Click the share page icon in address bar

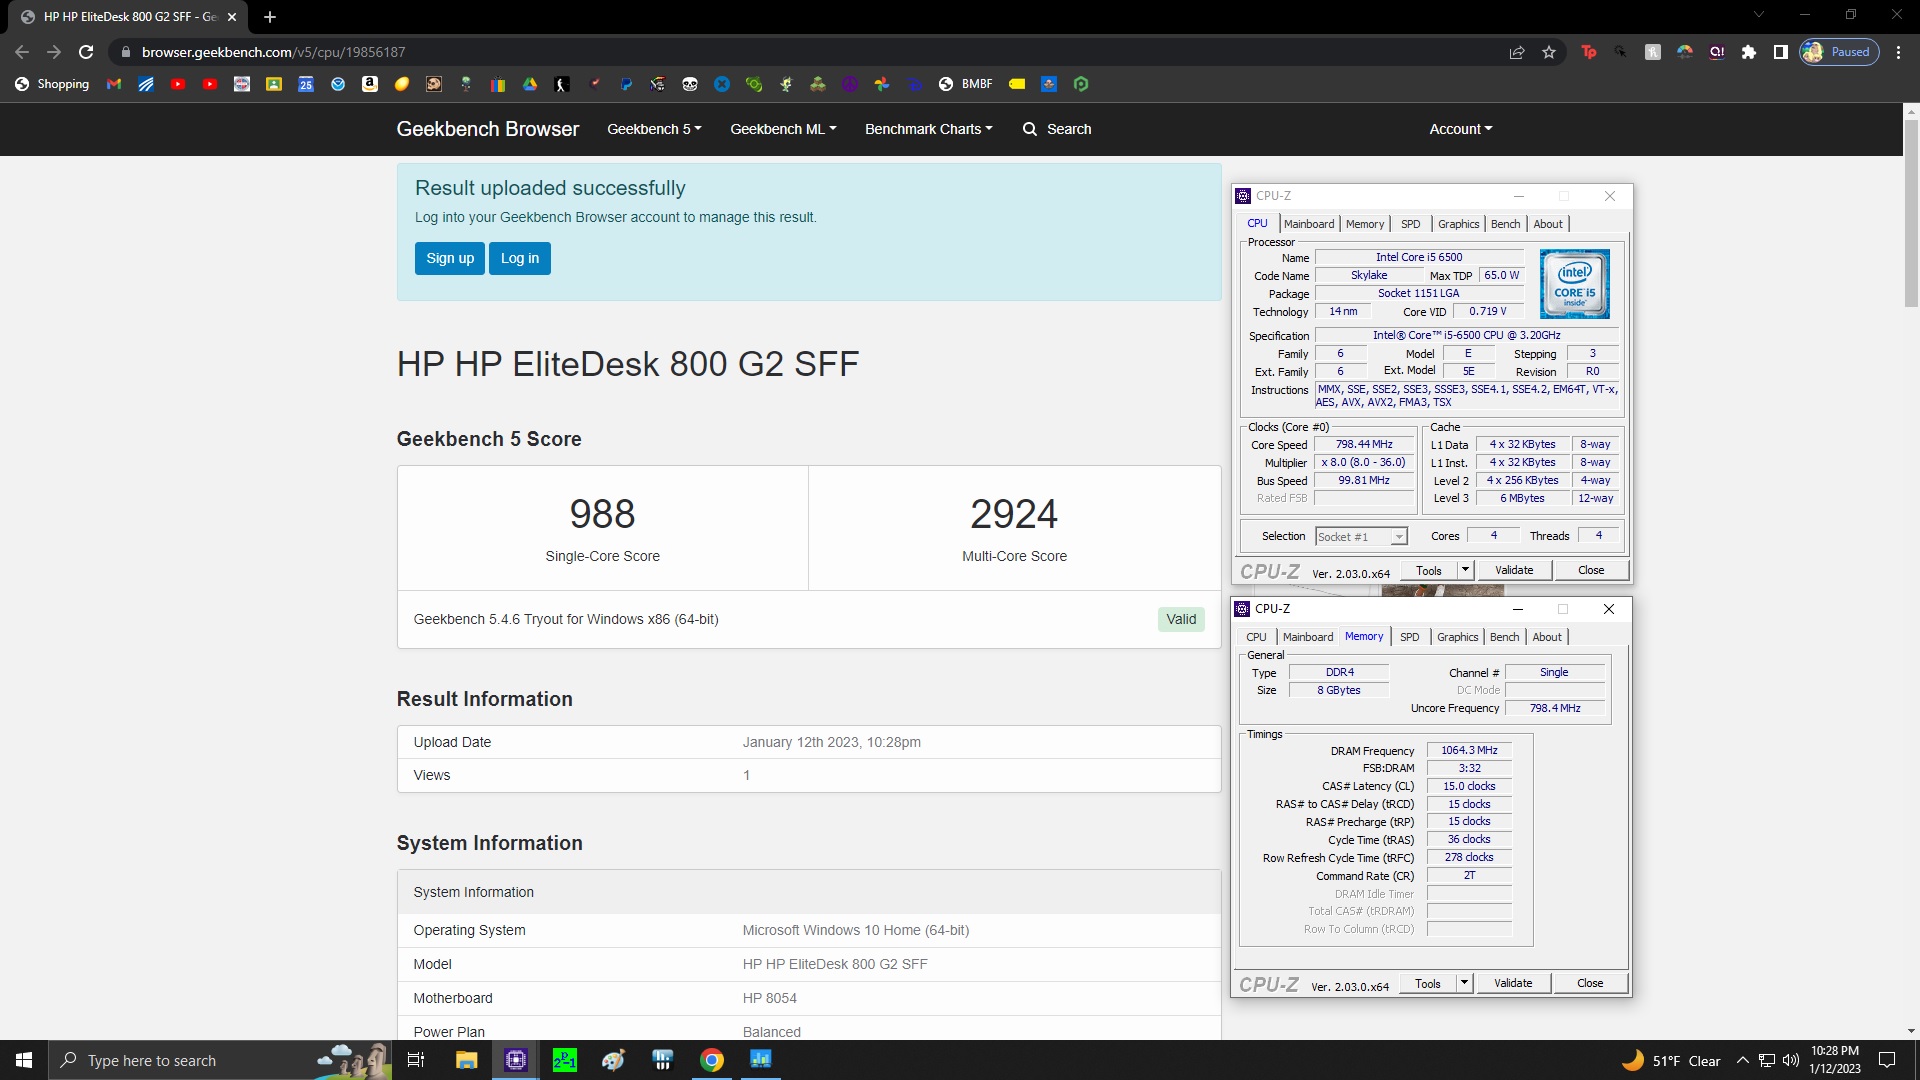1517,52
